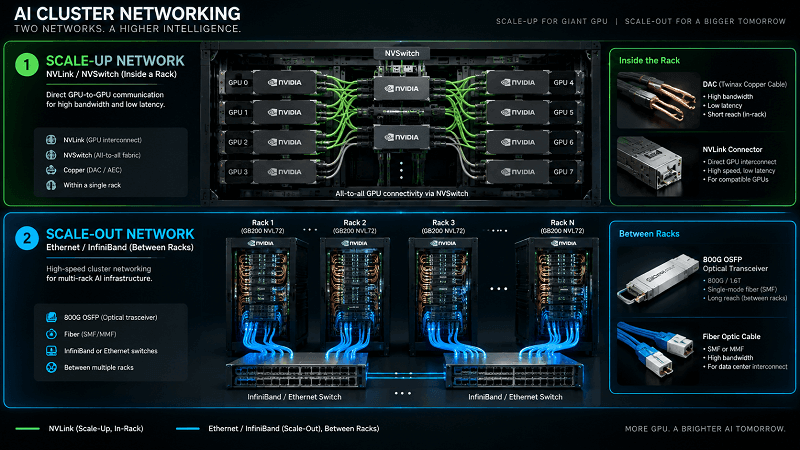Click 'NVLink / NVSwitch (Inside a Rack)' subheading
The image size is (800, 450).
tap(111, 74)
